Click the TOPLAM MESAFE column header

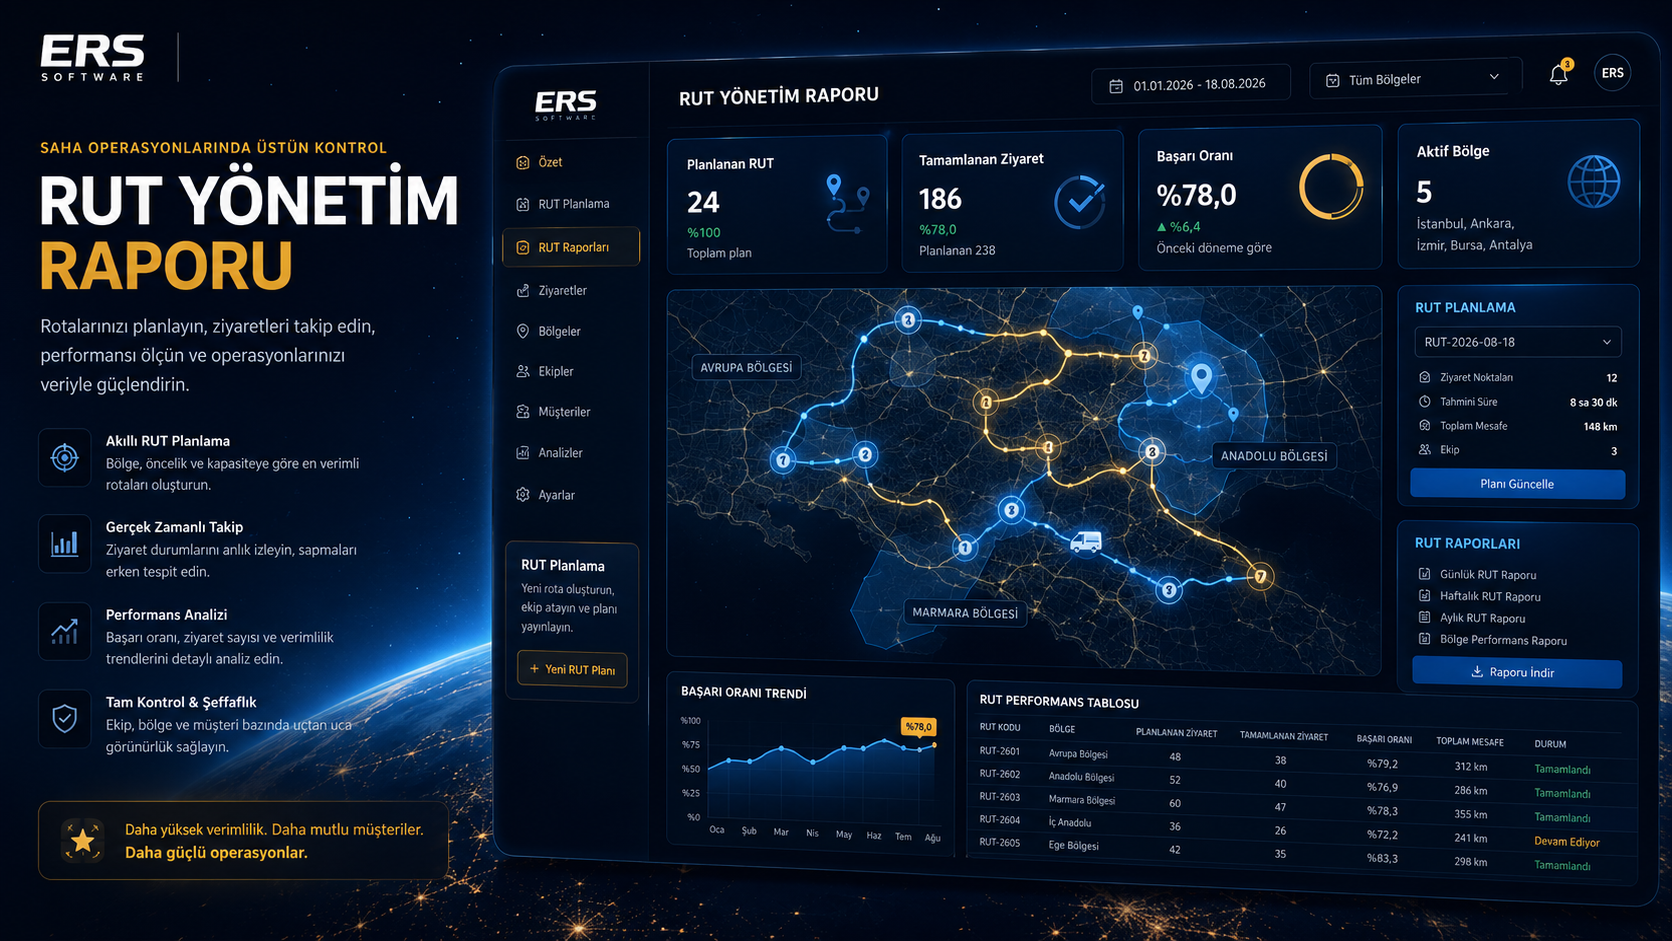pyautogui.click(x=1470, y=742)
